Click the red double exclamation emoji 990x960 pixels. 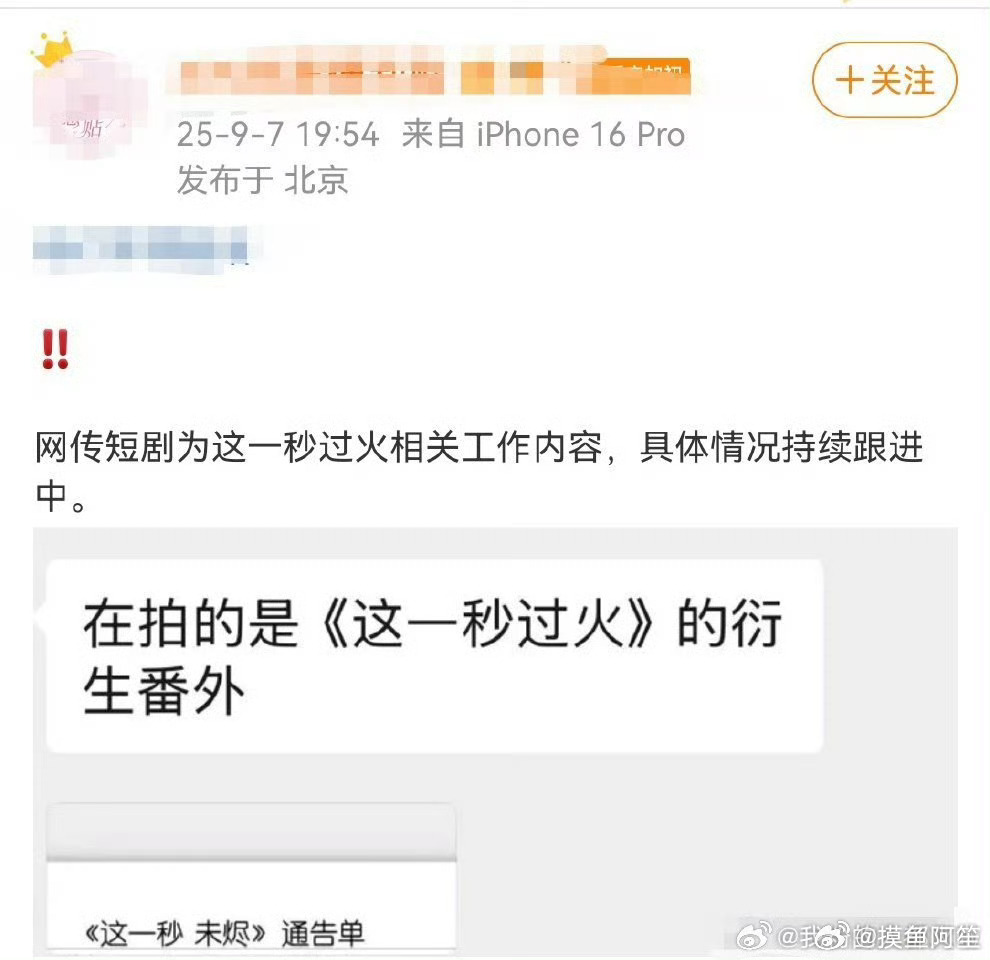[55, 349]
